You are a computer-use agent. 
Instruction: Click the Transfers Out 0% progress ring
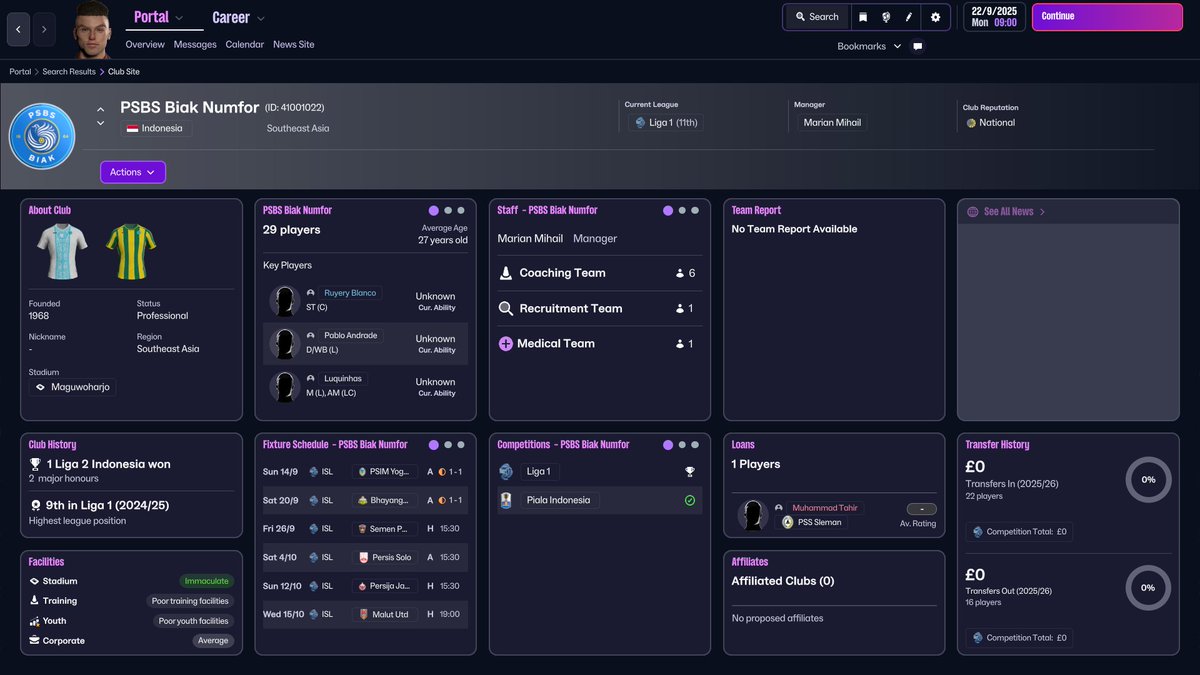(1148, 587)
